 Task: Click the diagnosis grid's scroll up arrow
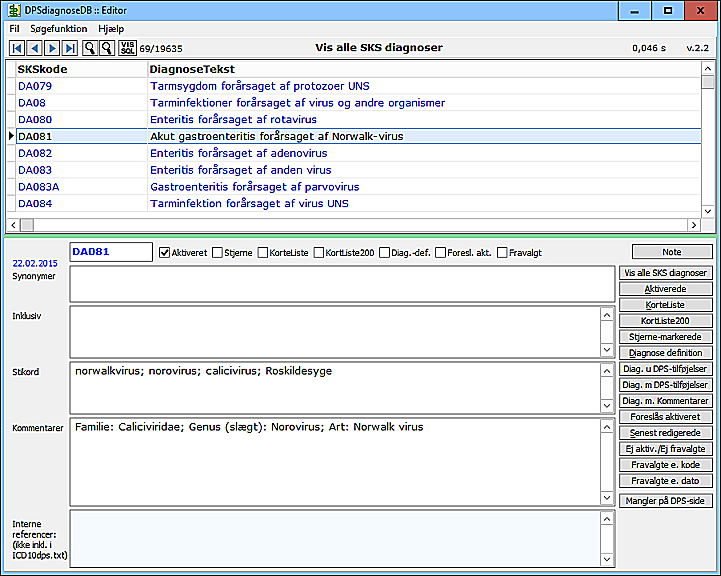[x=708, y=68]
